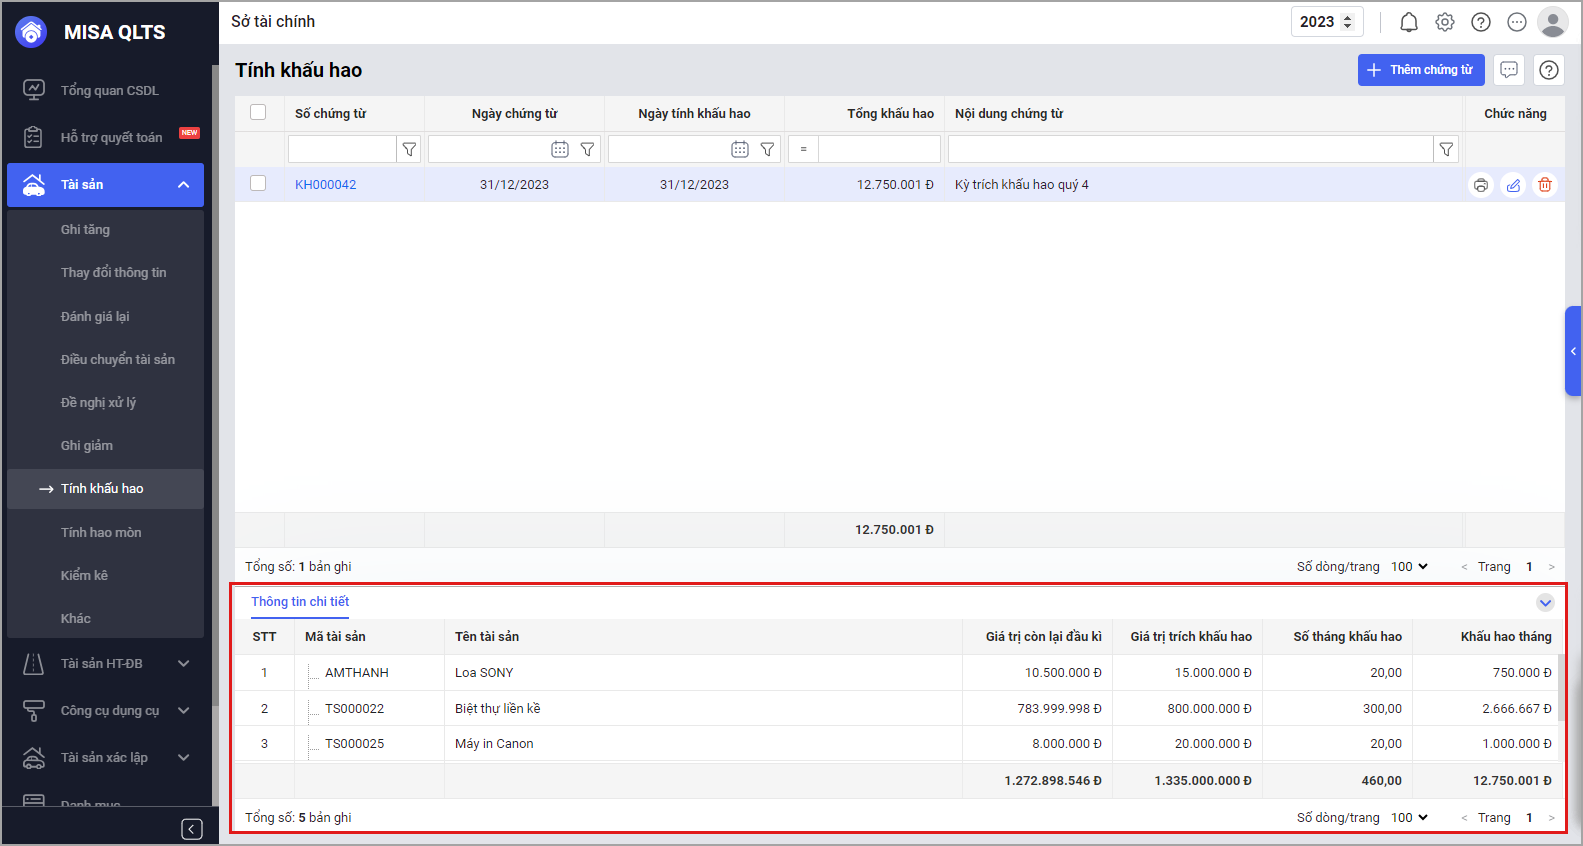Open settings gear in top bar
The height and width of the screenshot is (846, 1583).
(x=1445, y=22)
